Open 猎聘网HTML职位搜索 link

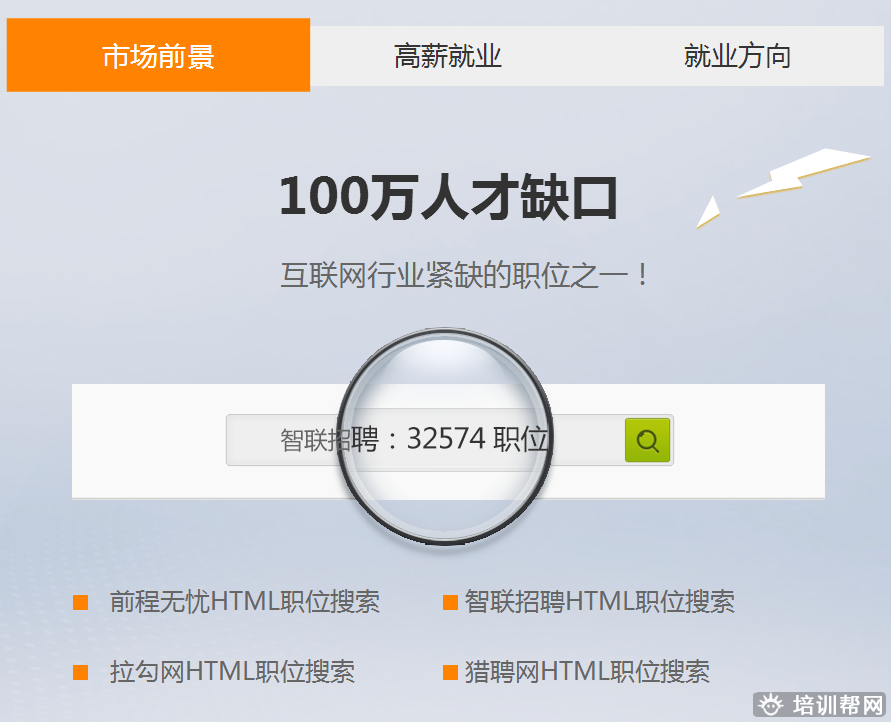[587, 671]
